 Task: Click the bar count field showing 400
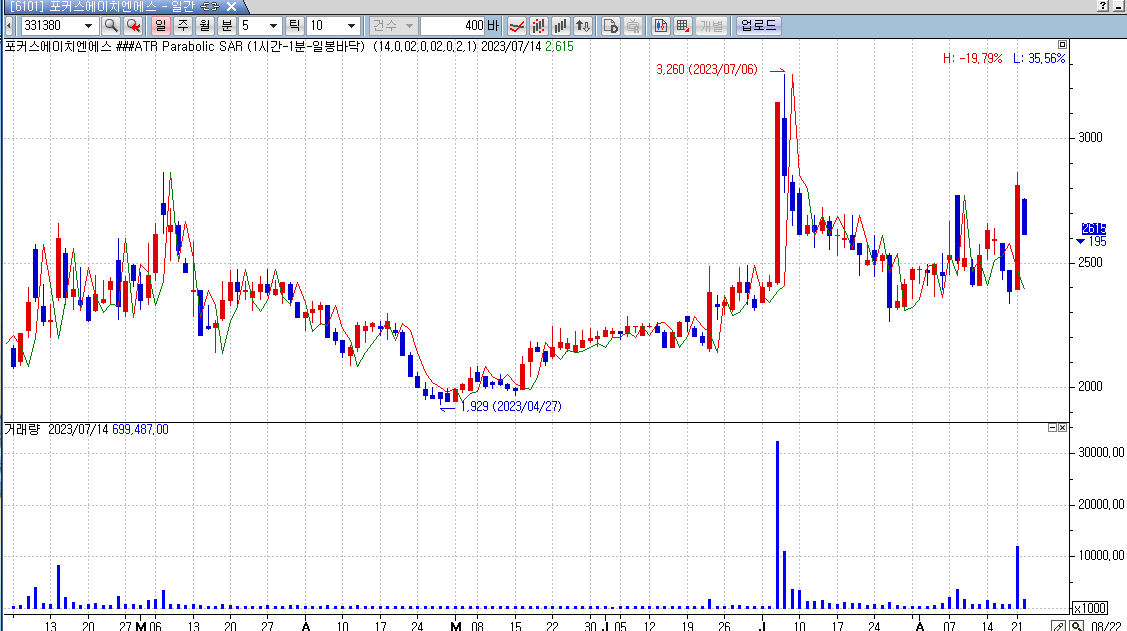[453, 25]
